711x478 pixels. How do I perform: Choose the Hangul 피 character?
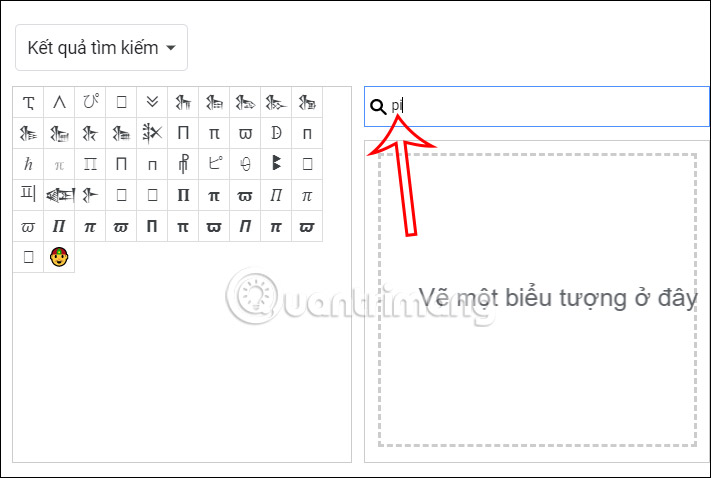pyautogui.click(x=28, y=195)
